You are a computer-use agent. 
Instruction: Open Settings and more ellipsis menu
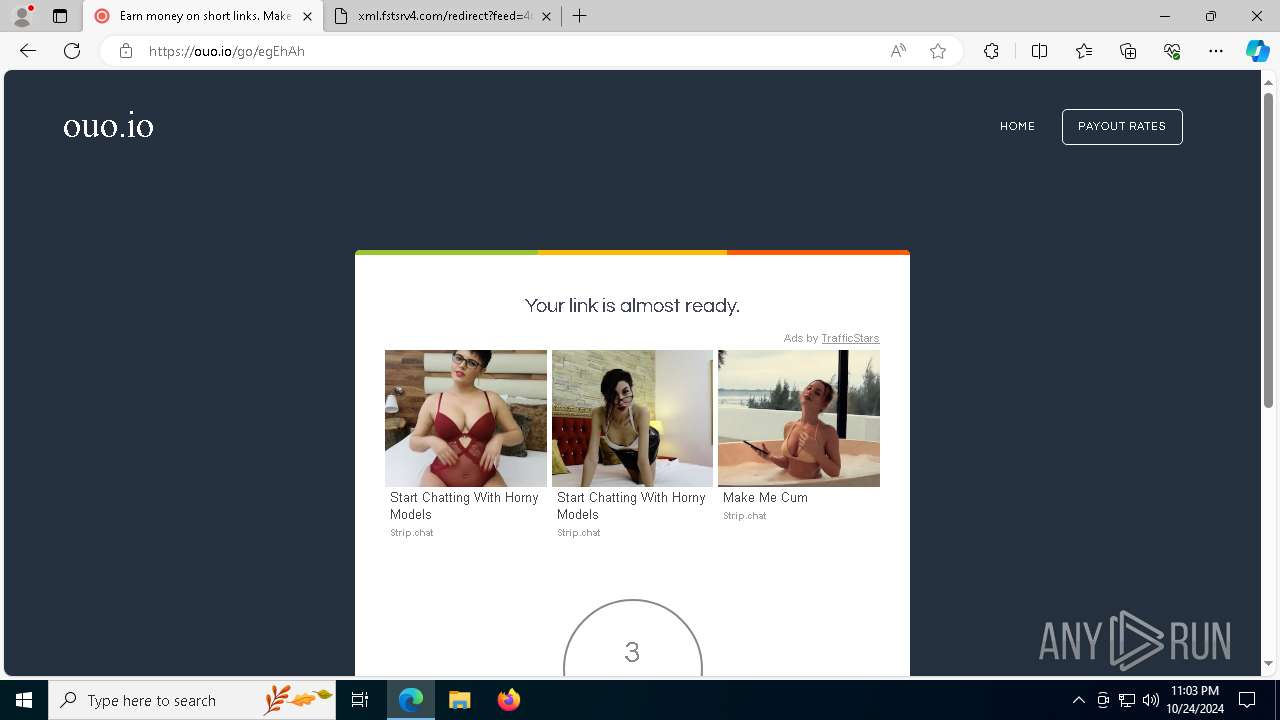(x=1216, y=51)
